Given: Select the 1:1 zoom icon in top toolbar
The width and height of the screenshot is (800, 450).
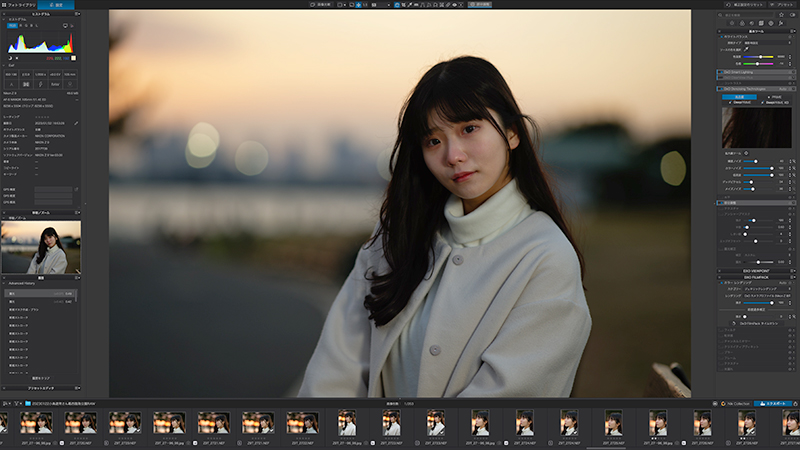Looking at the screenshot, I should coord(365,5).
